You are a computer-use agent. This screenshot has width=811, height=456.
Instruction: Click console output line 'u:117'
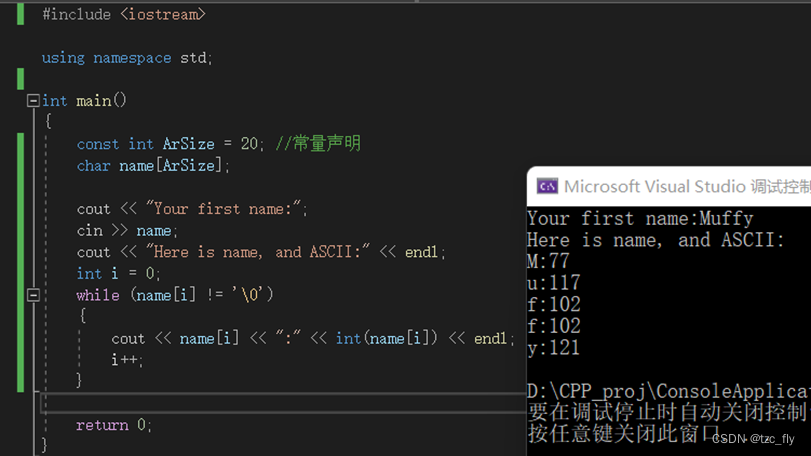click(x=554, y=283)
